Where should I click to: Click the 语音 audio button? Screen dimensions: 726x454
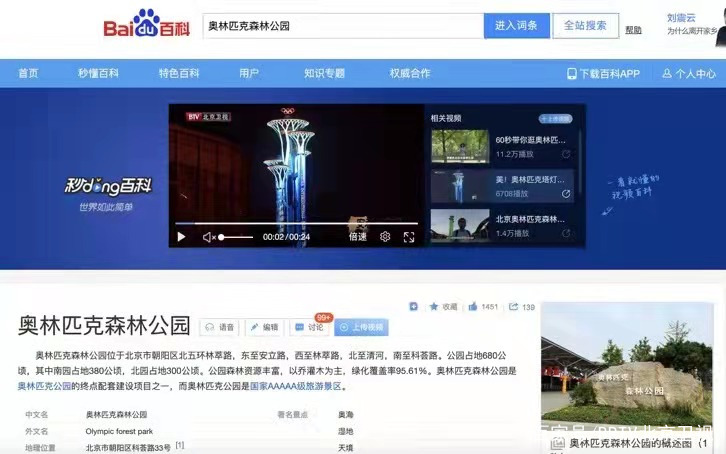tap(220, 327)
